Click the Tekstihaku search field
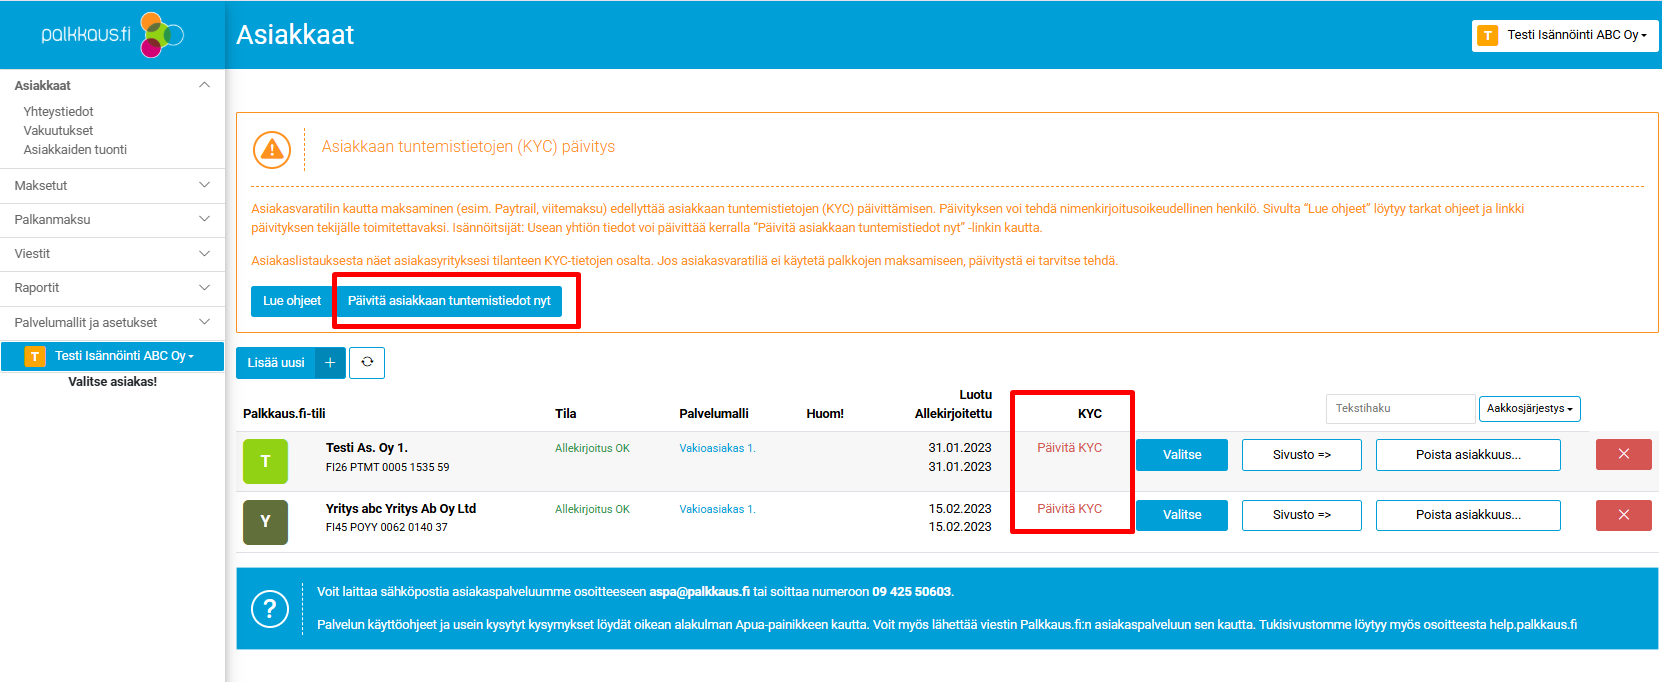 point(1400,409)
